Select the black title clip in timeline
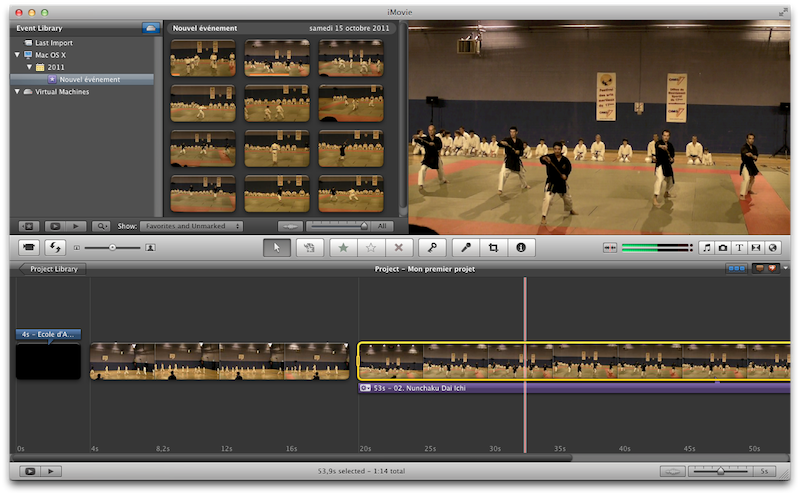 [48, 361]
